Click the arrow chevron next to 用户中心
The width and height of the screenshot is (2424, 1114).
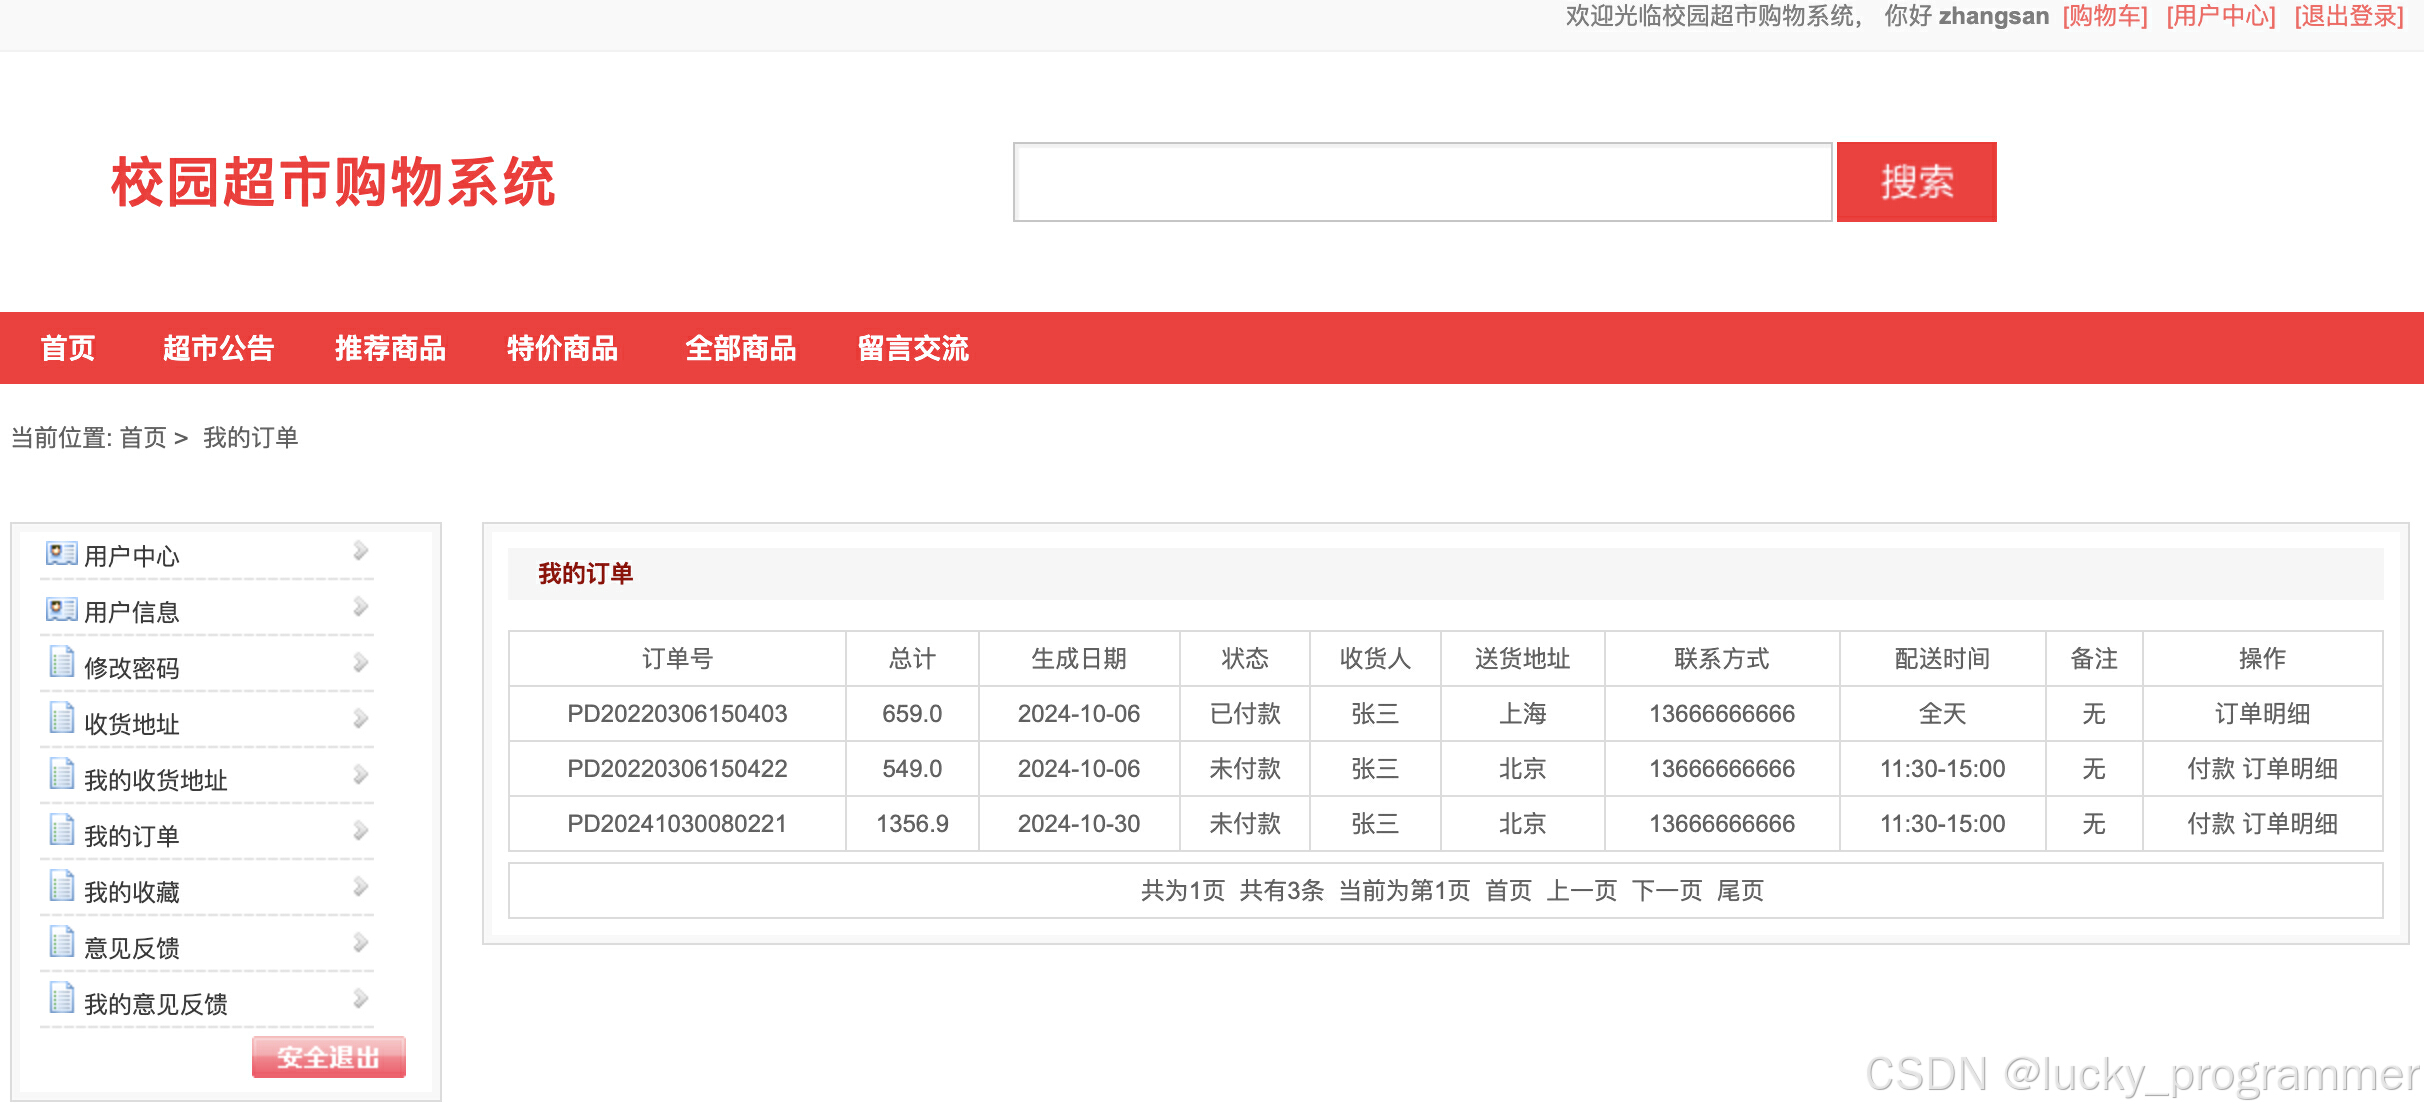[x=361, y=551]
